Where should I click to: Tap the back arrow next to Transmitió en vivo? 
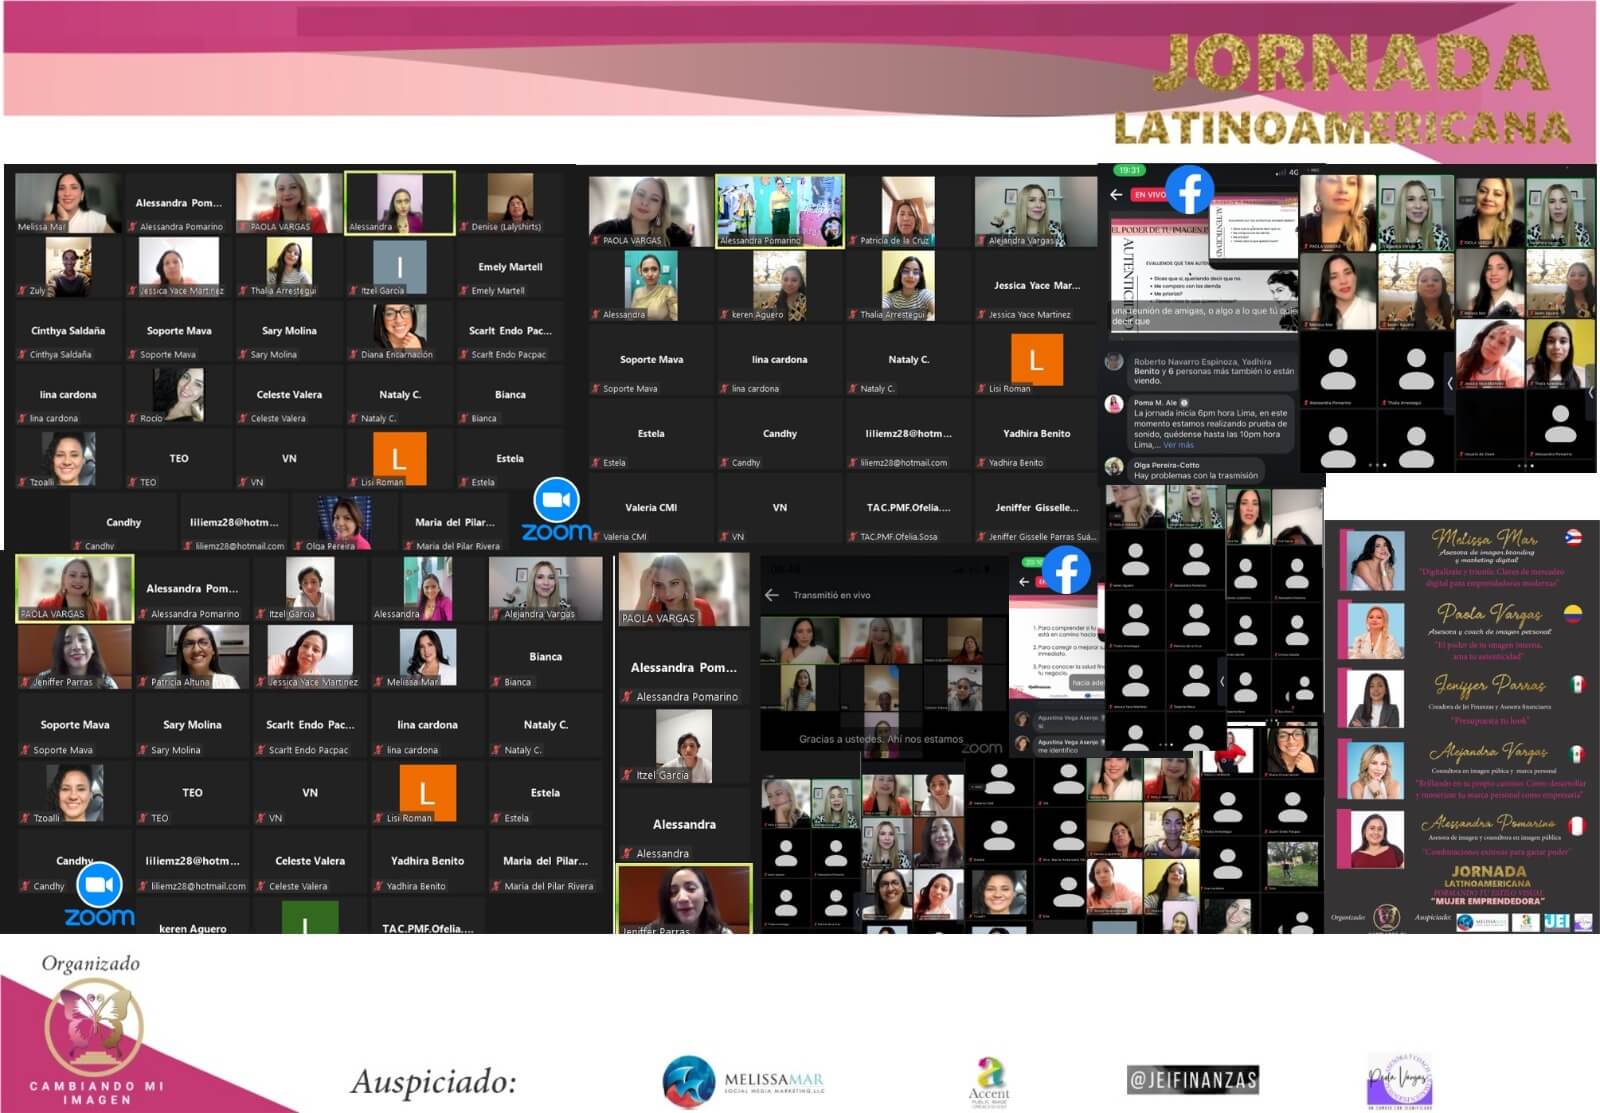[x=771, y=595]
